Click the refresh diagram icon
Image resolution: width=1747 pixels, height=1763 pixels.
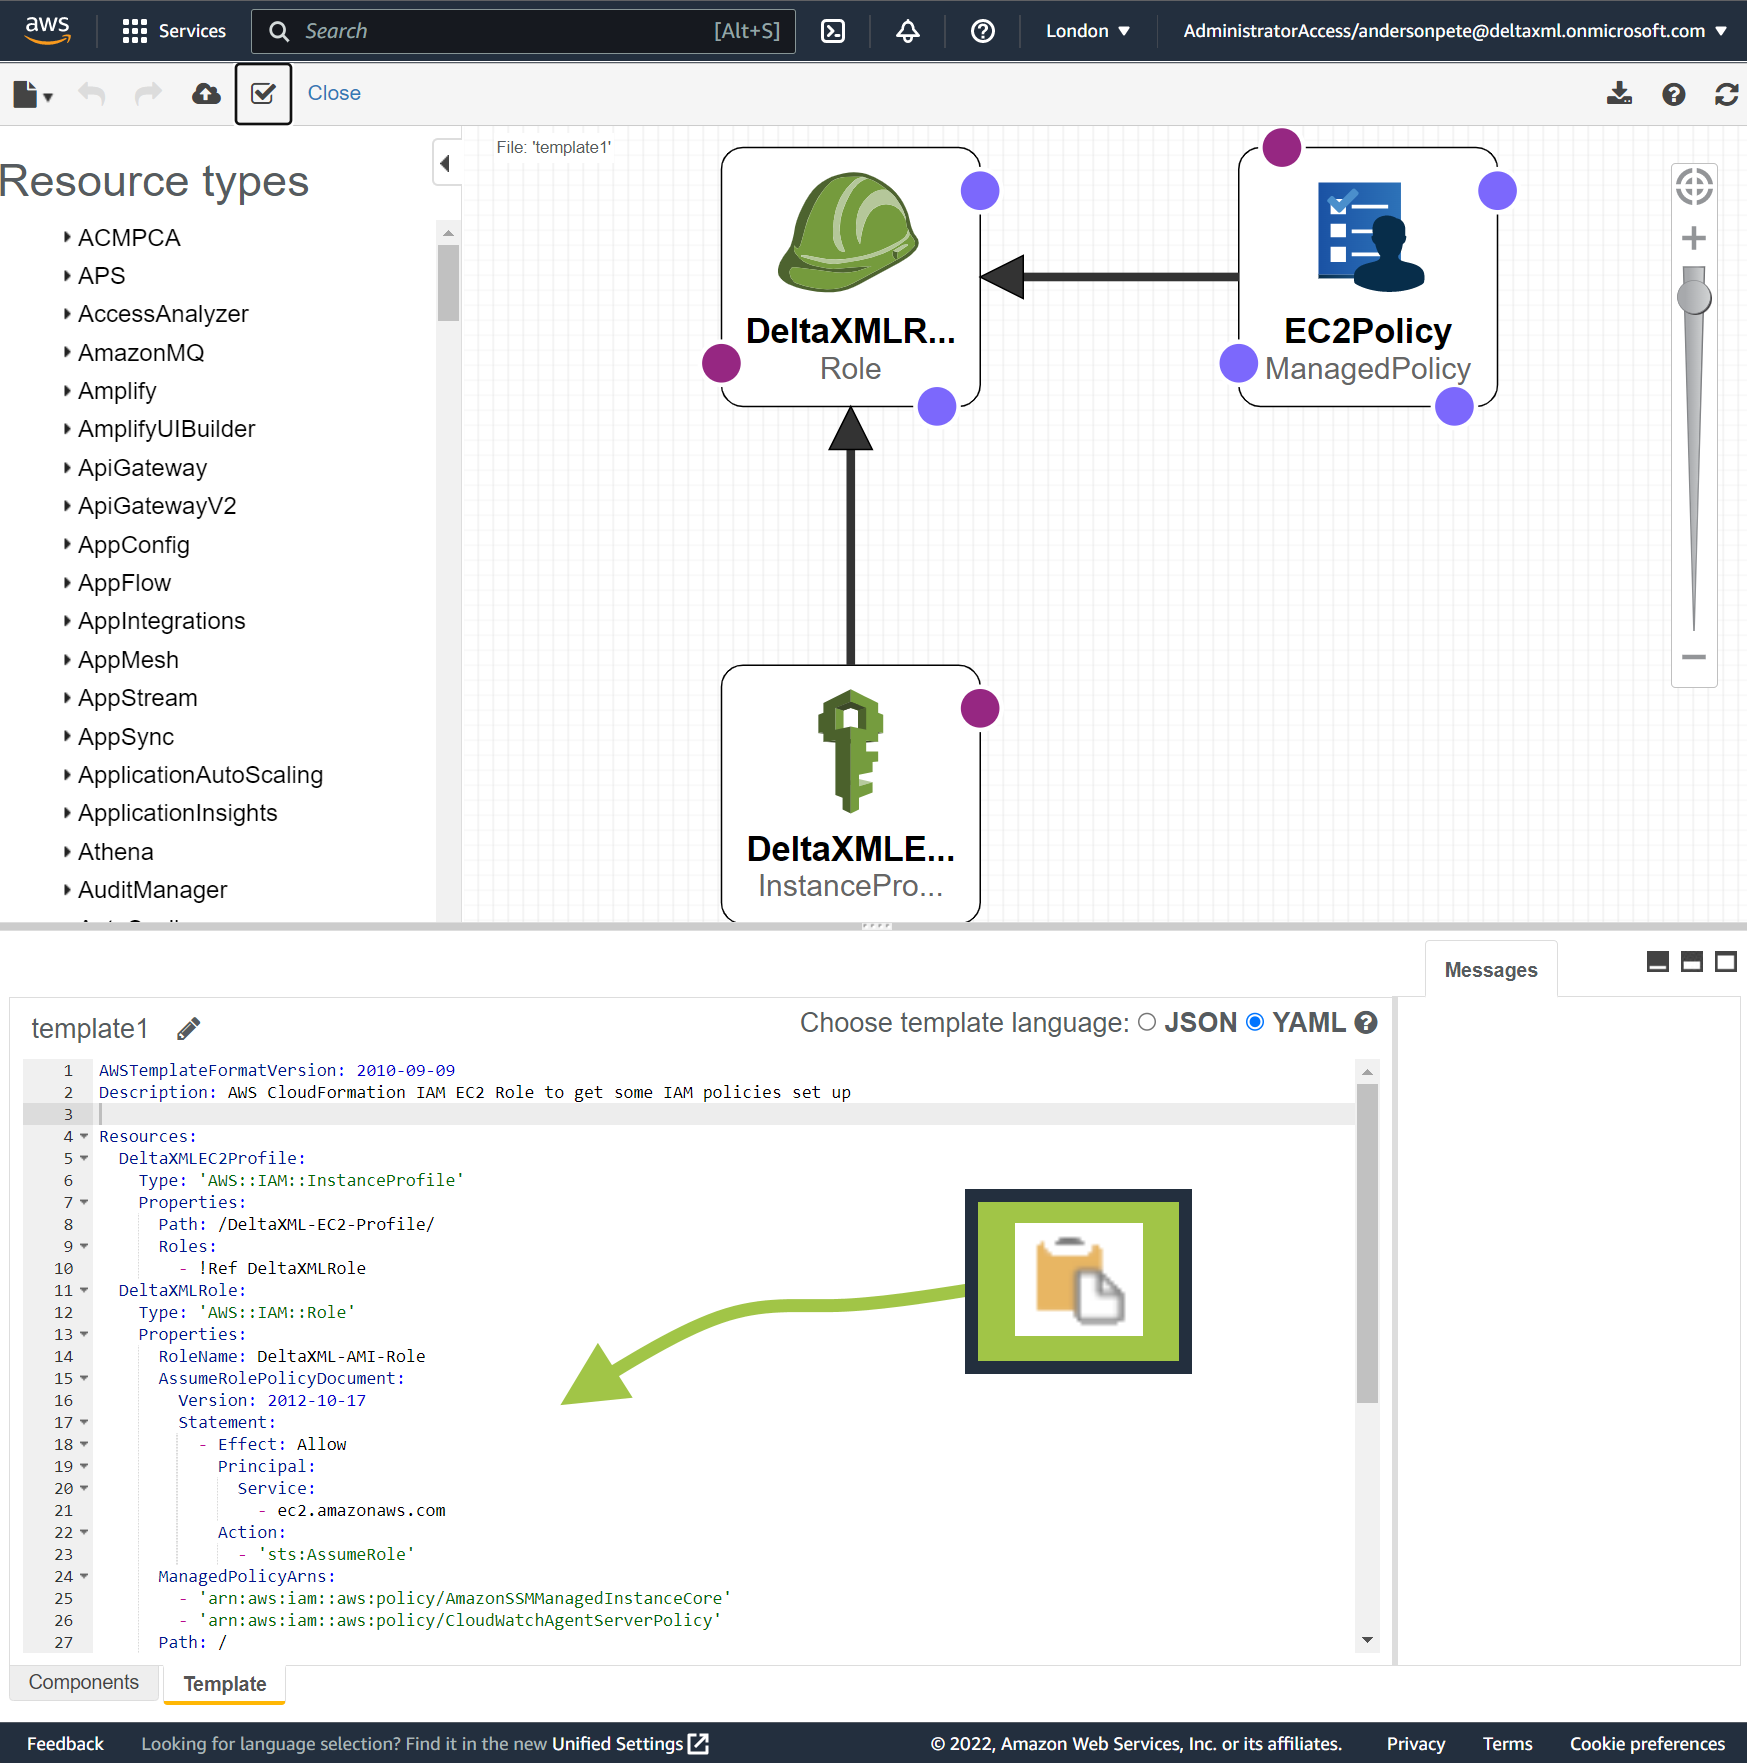tap(1726, 94)
